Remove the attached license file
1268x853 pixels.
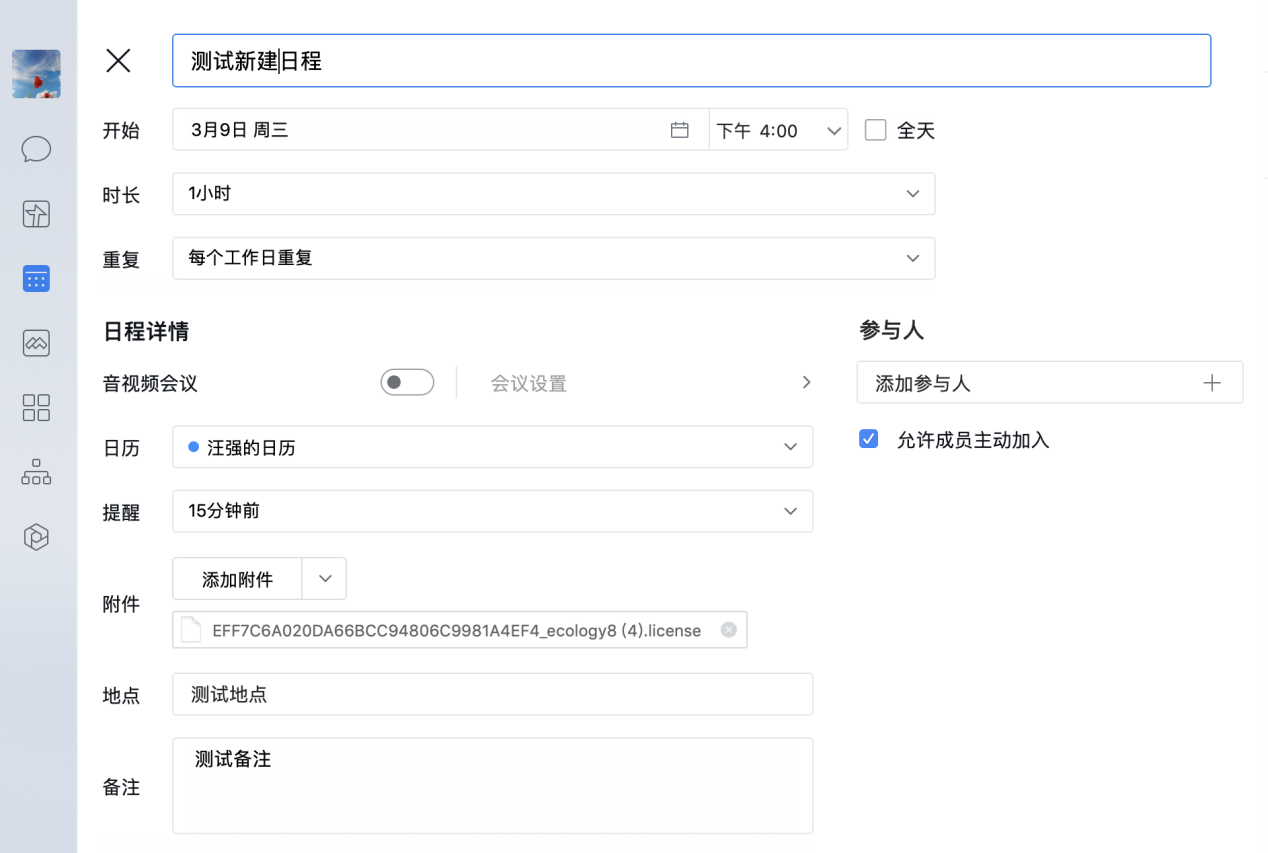click(x=728, y=630)
